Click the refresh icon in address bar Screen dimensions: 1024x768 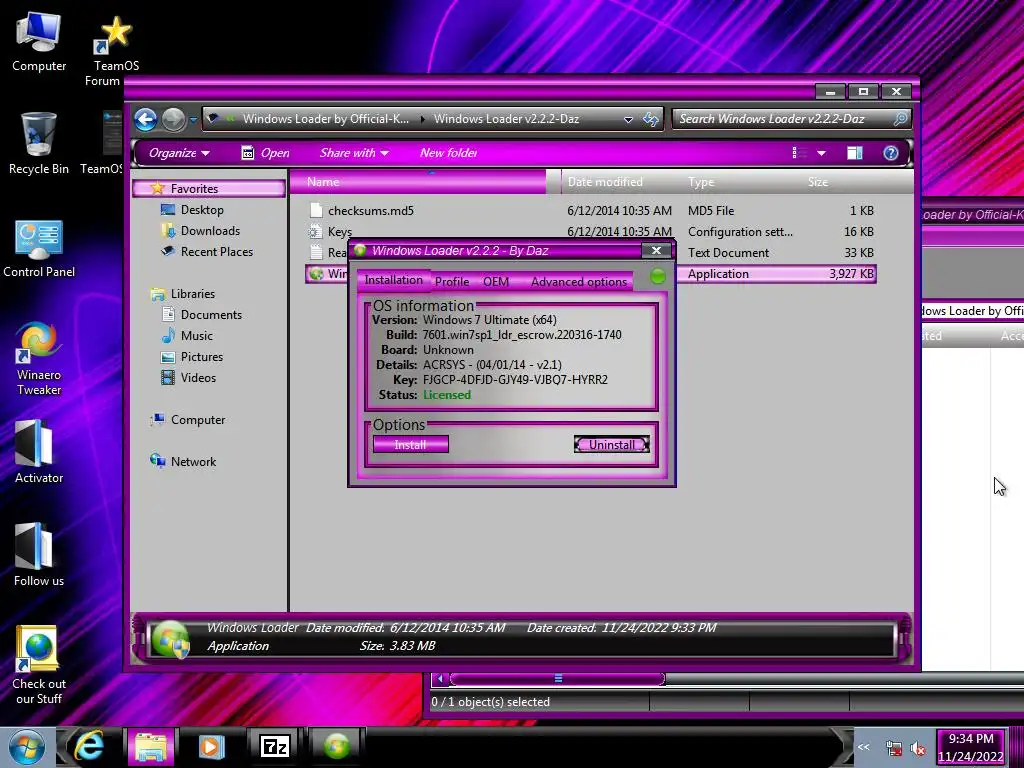coord(650,119)
